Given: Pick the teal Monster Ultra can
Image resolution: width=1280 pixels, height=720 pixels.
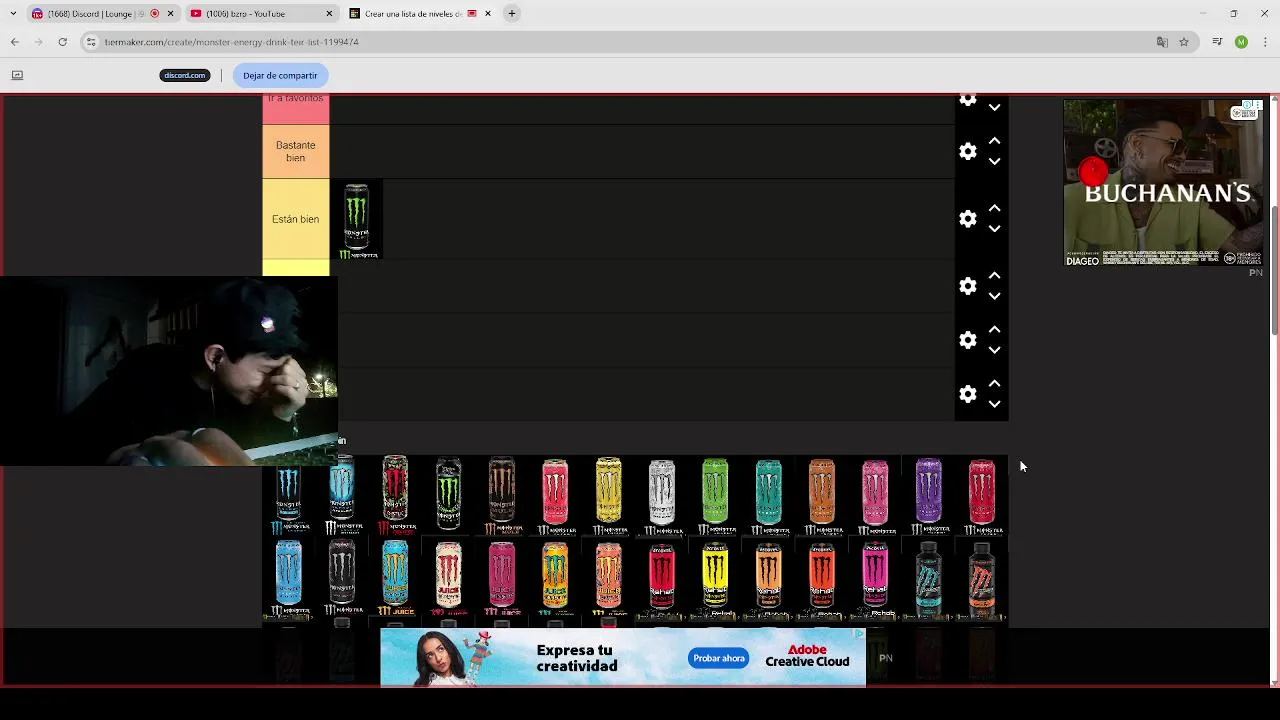Looking at the screenshot, I should 768,496.
